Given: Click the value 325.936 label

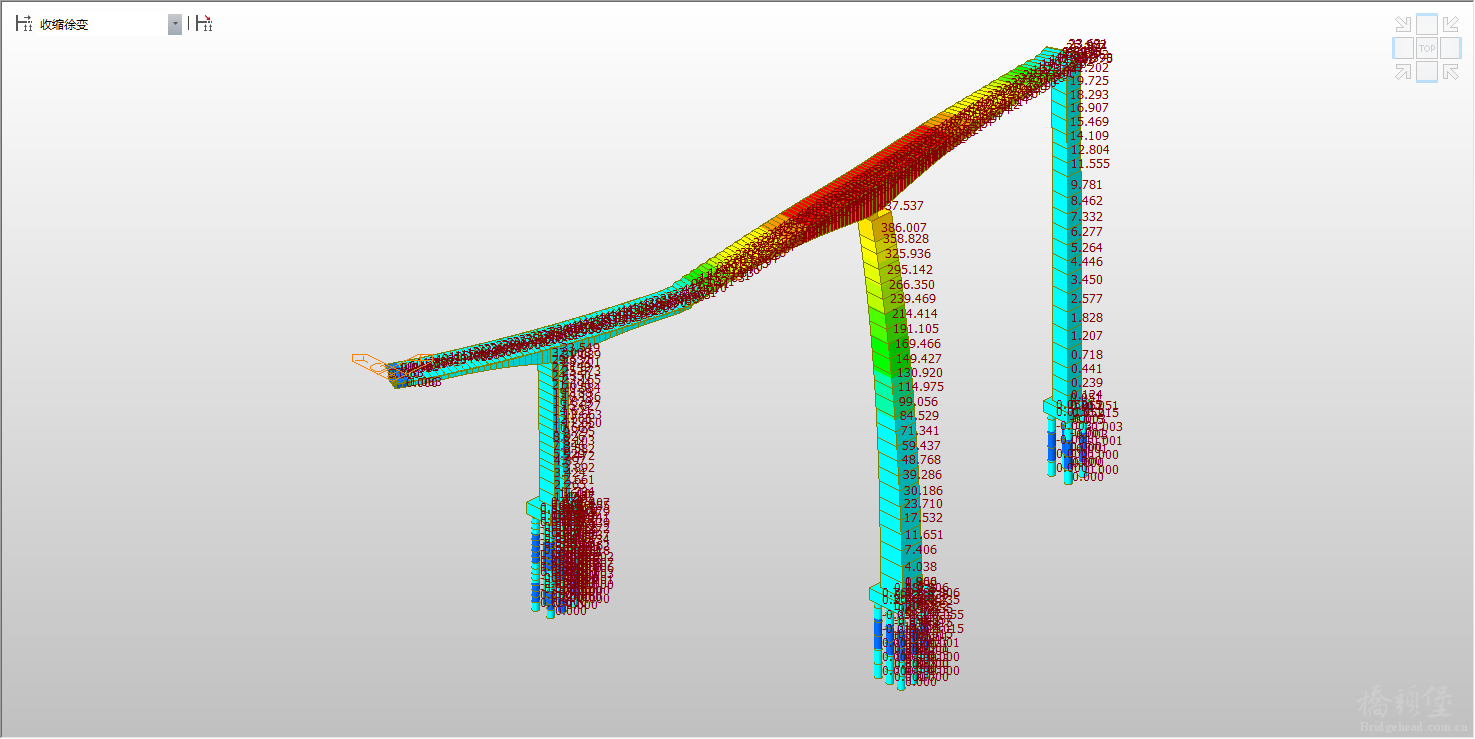Looking at the screenshot, I should click(907, 254).
